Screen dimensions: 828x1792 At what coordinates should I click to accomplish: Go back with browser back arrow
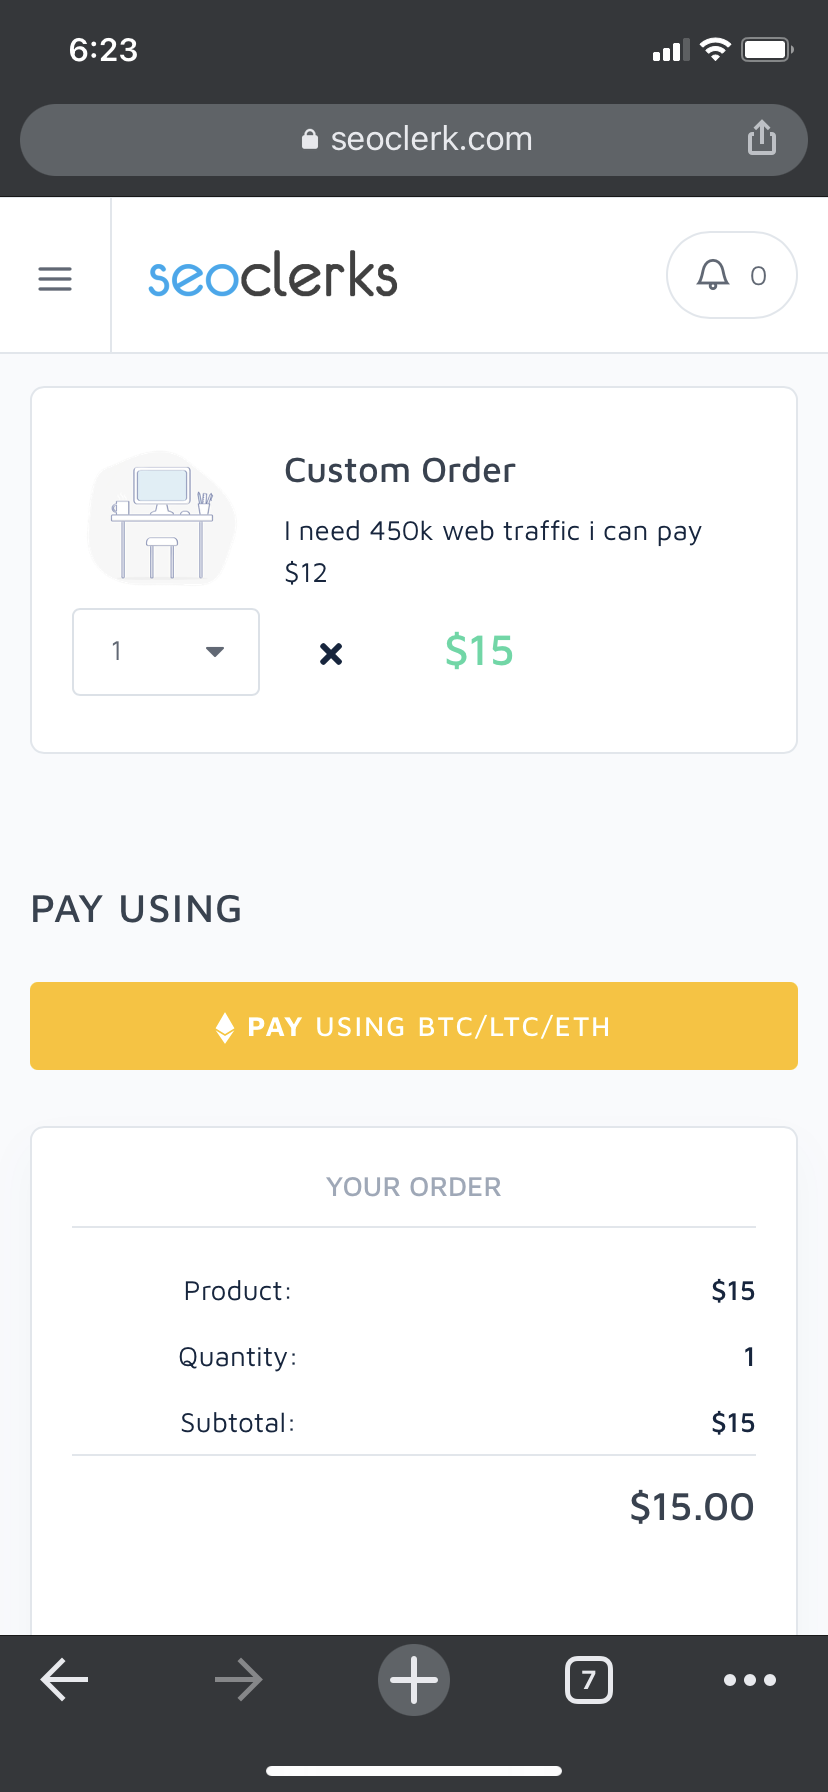click(65, 1680)
